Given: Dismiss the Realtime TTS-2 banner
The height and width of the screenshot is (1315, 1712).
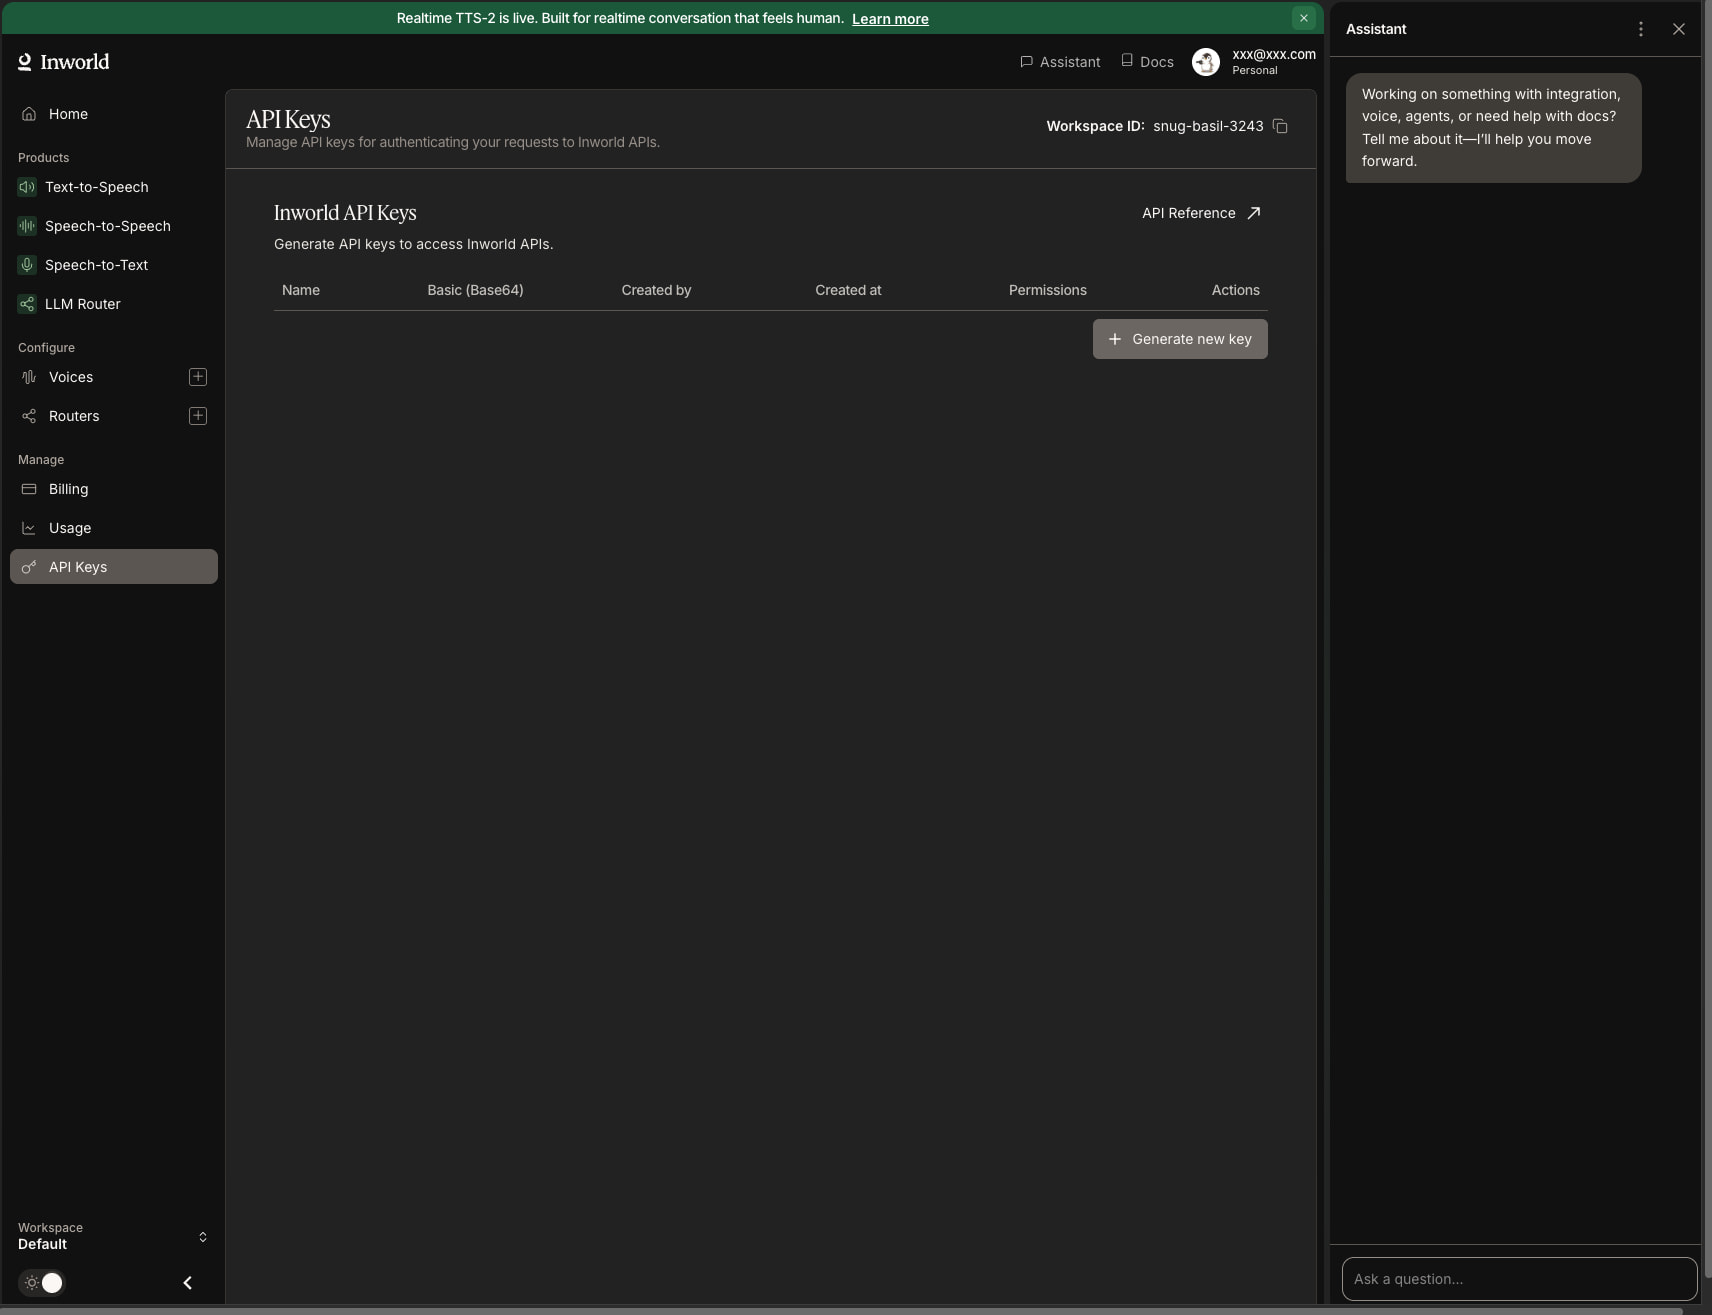Looking at the screenshot, I should tap(1304, 18).
